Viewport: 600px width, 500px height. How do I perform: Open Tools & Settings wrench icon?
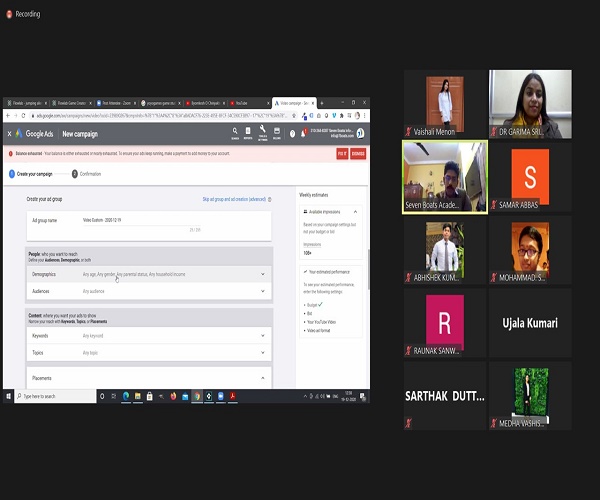coord(262,133)
